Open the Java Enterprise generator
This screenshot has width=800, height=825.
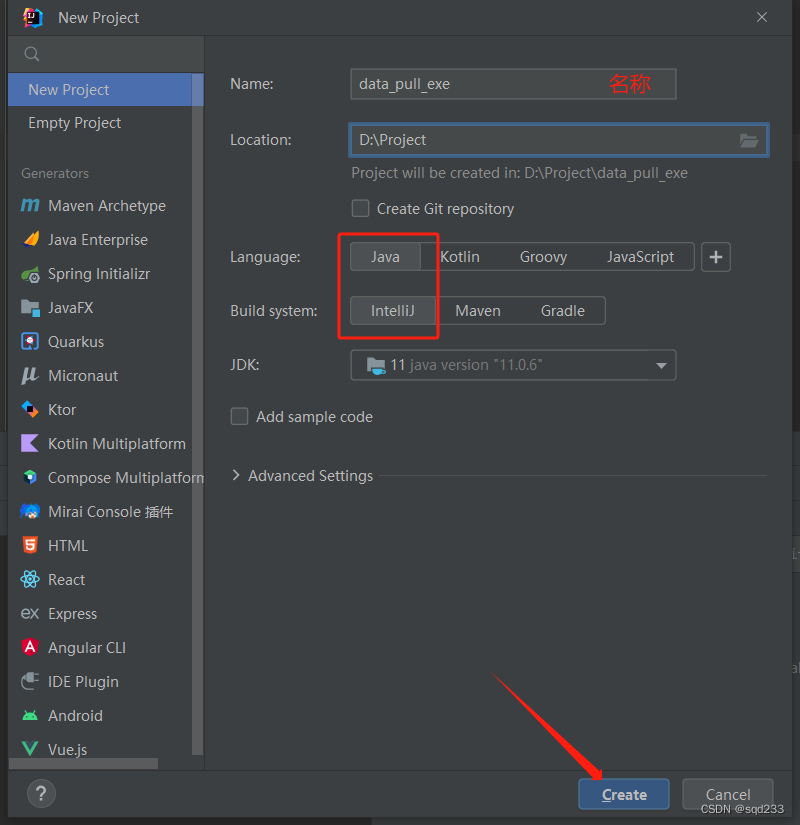100,239
